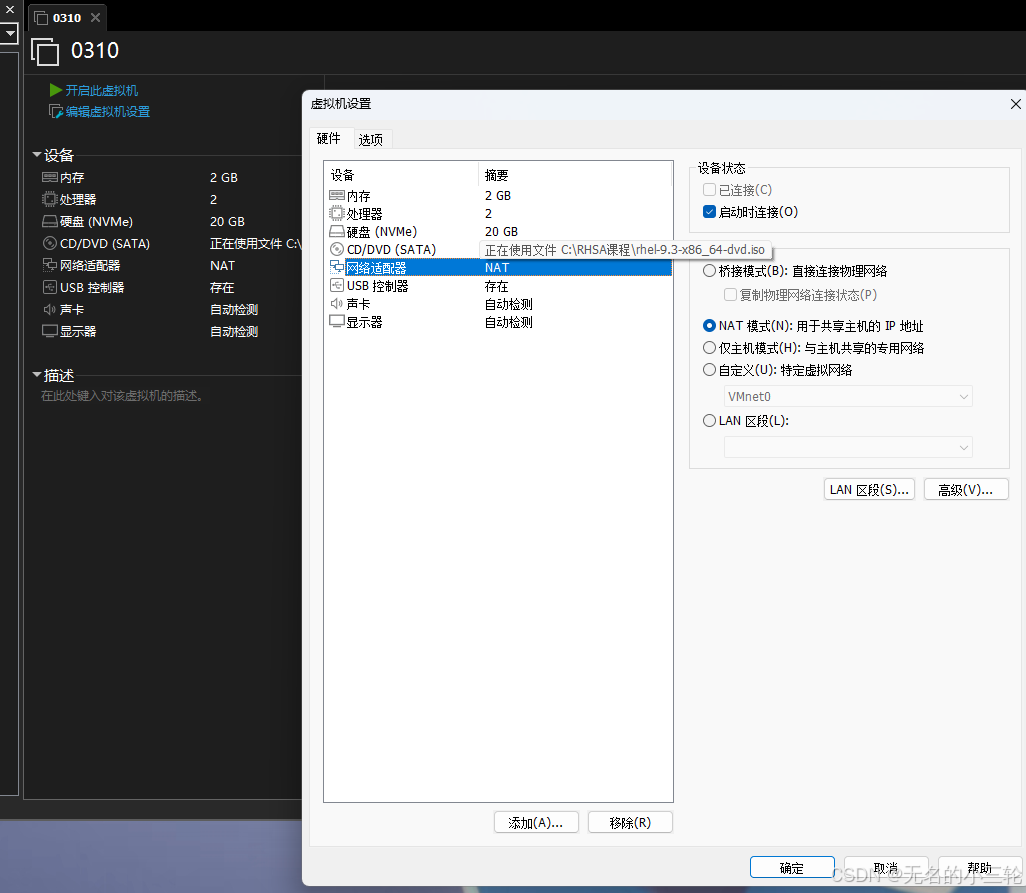Click hard disk (NVMe) icon in dialog list
1026x893 pixels.
336,232
